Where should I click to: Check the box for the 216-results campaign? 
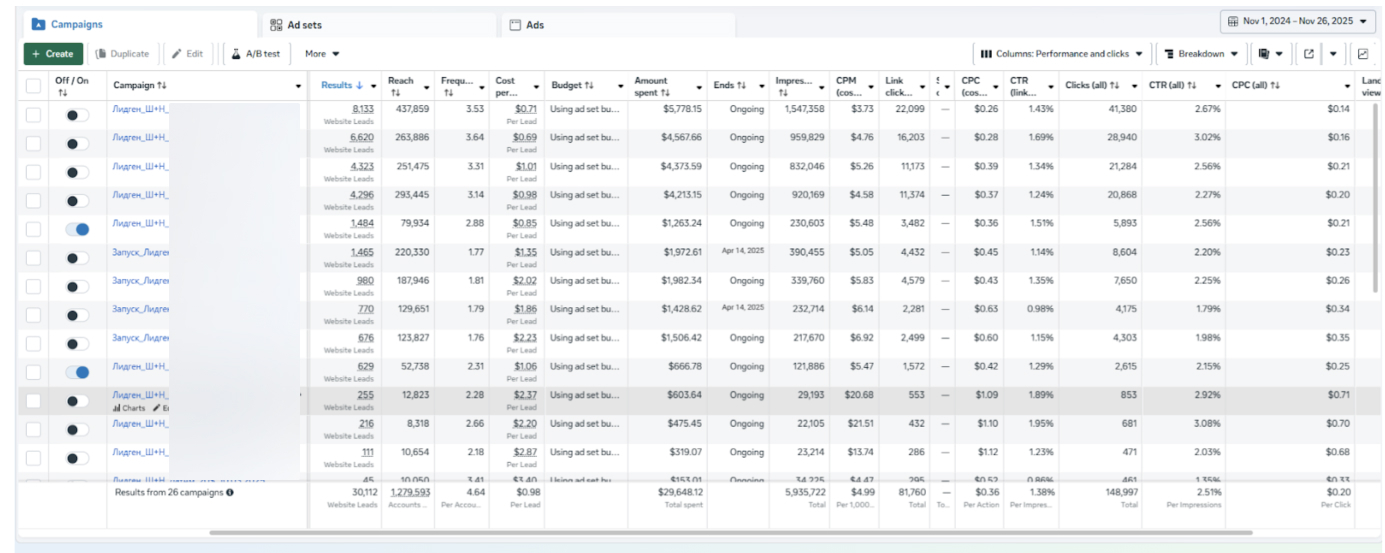[34, 429]
